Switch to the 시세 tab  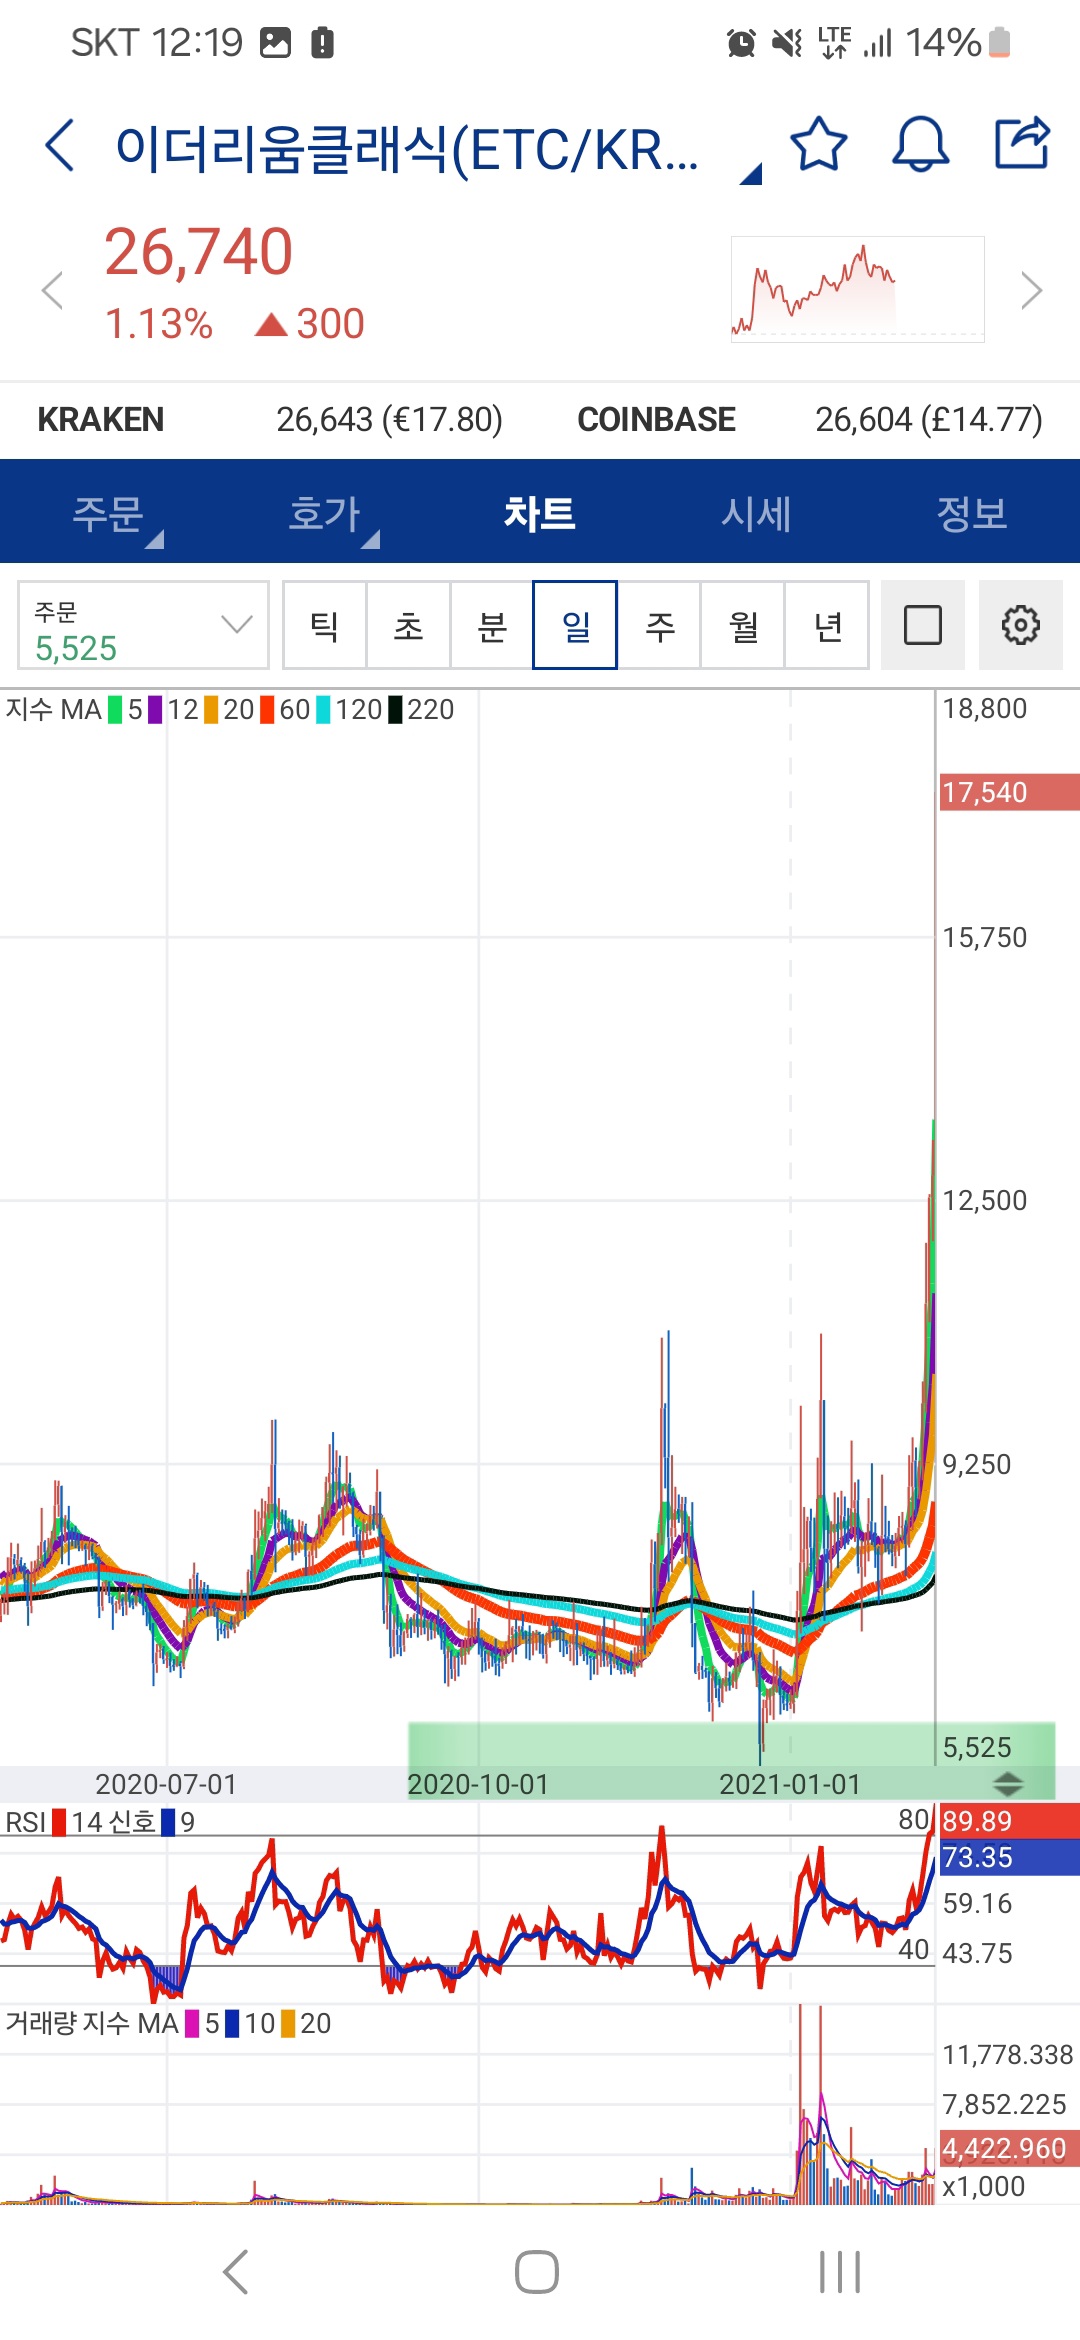(x=756, y=513)
